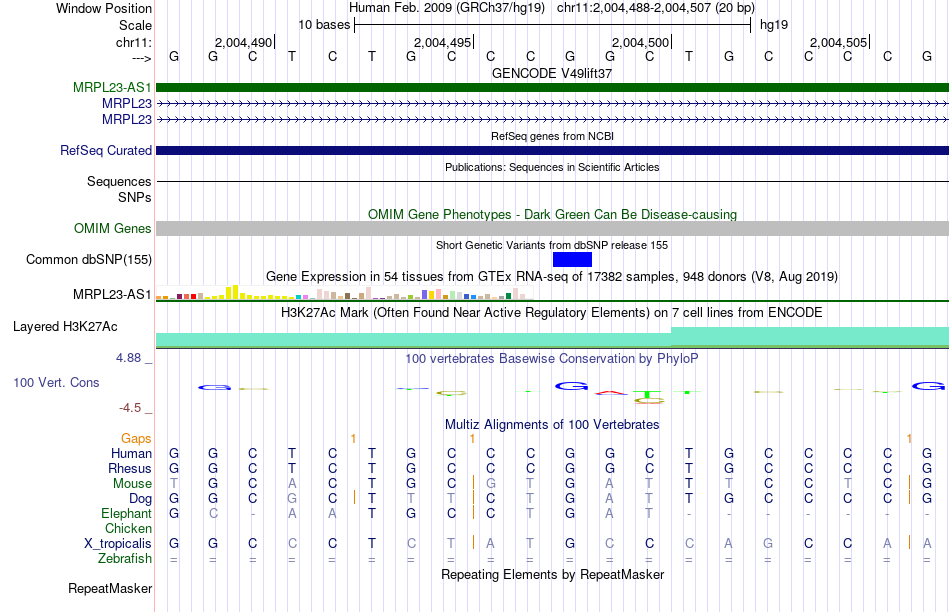This screenshot has width=950, height=612.
Task: Click the turquoise H3K27Ac signal band
Action: pos(553,338)
